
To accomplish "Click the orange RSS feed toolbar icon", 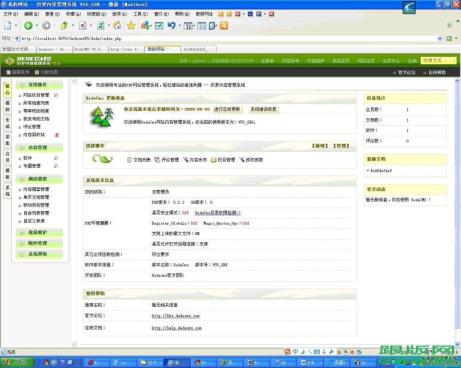I will coord(224,26).
